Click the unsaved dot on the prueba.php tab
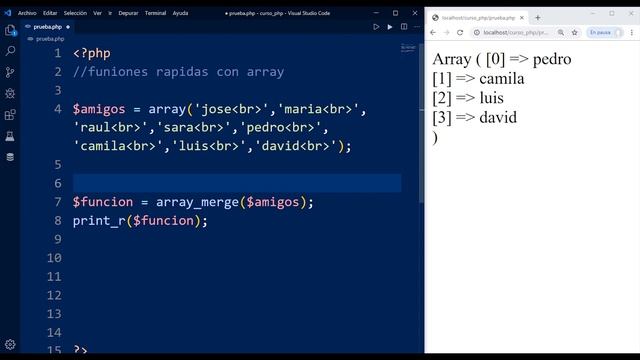 pos(68,27)
